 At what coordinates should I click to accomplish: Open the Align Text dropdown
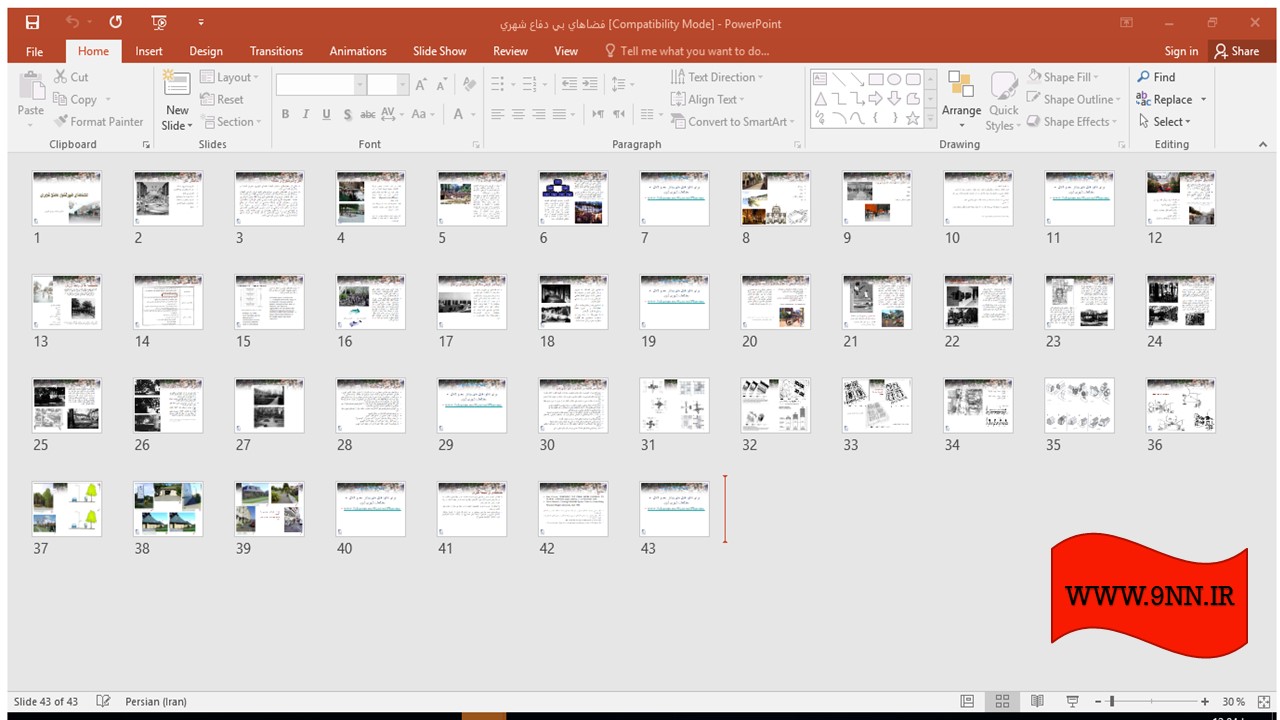click(708, 99)
